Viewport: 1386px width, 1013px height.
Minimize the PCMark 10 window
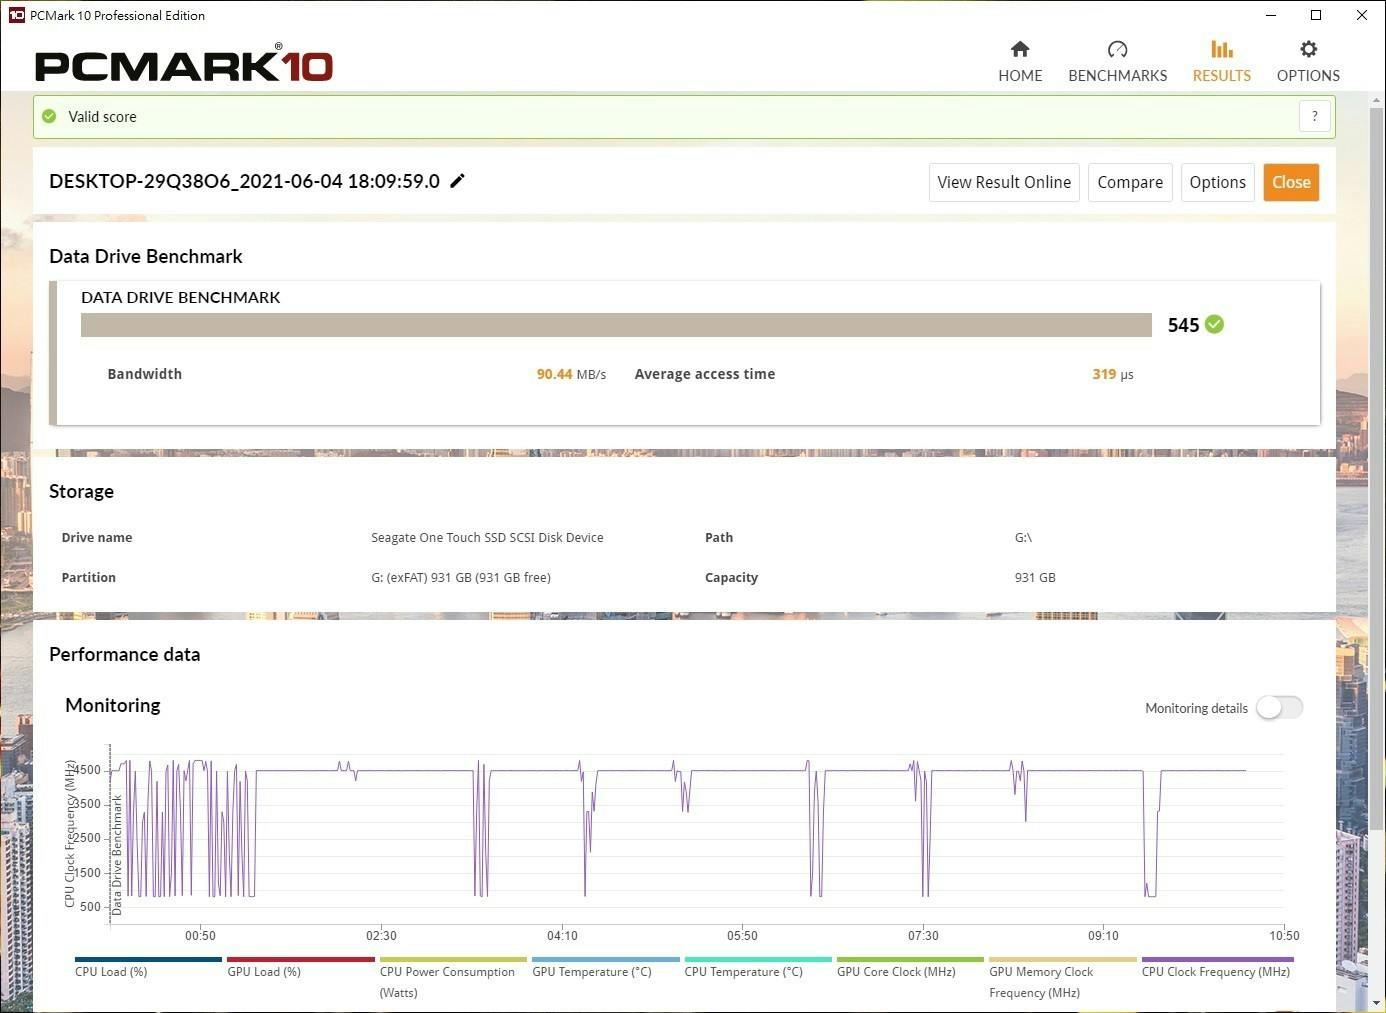click(1271, 15)
